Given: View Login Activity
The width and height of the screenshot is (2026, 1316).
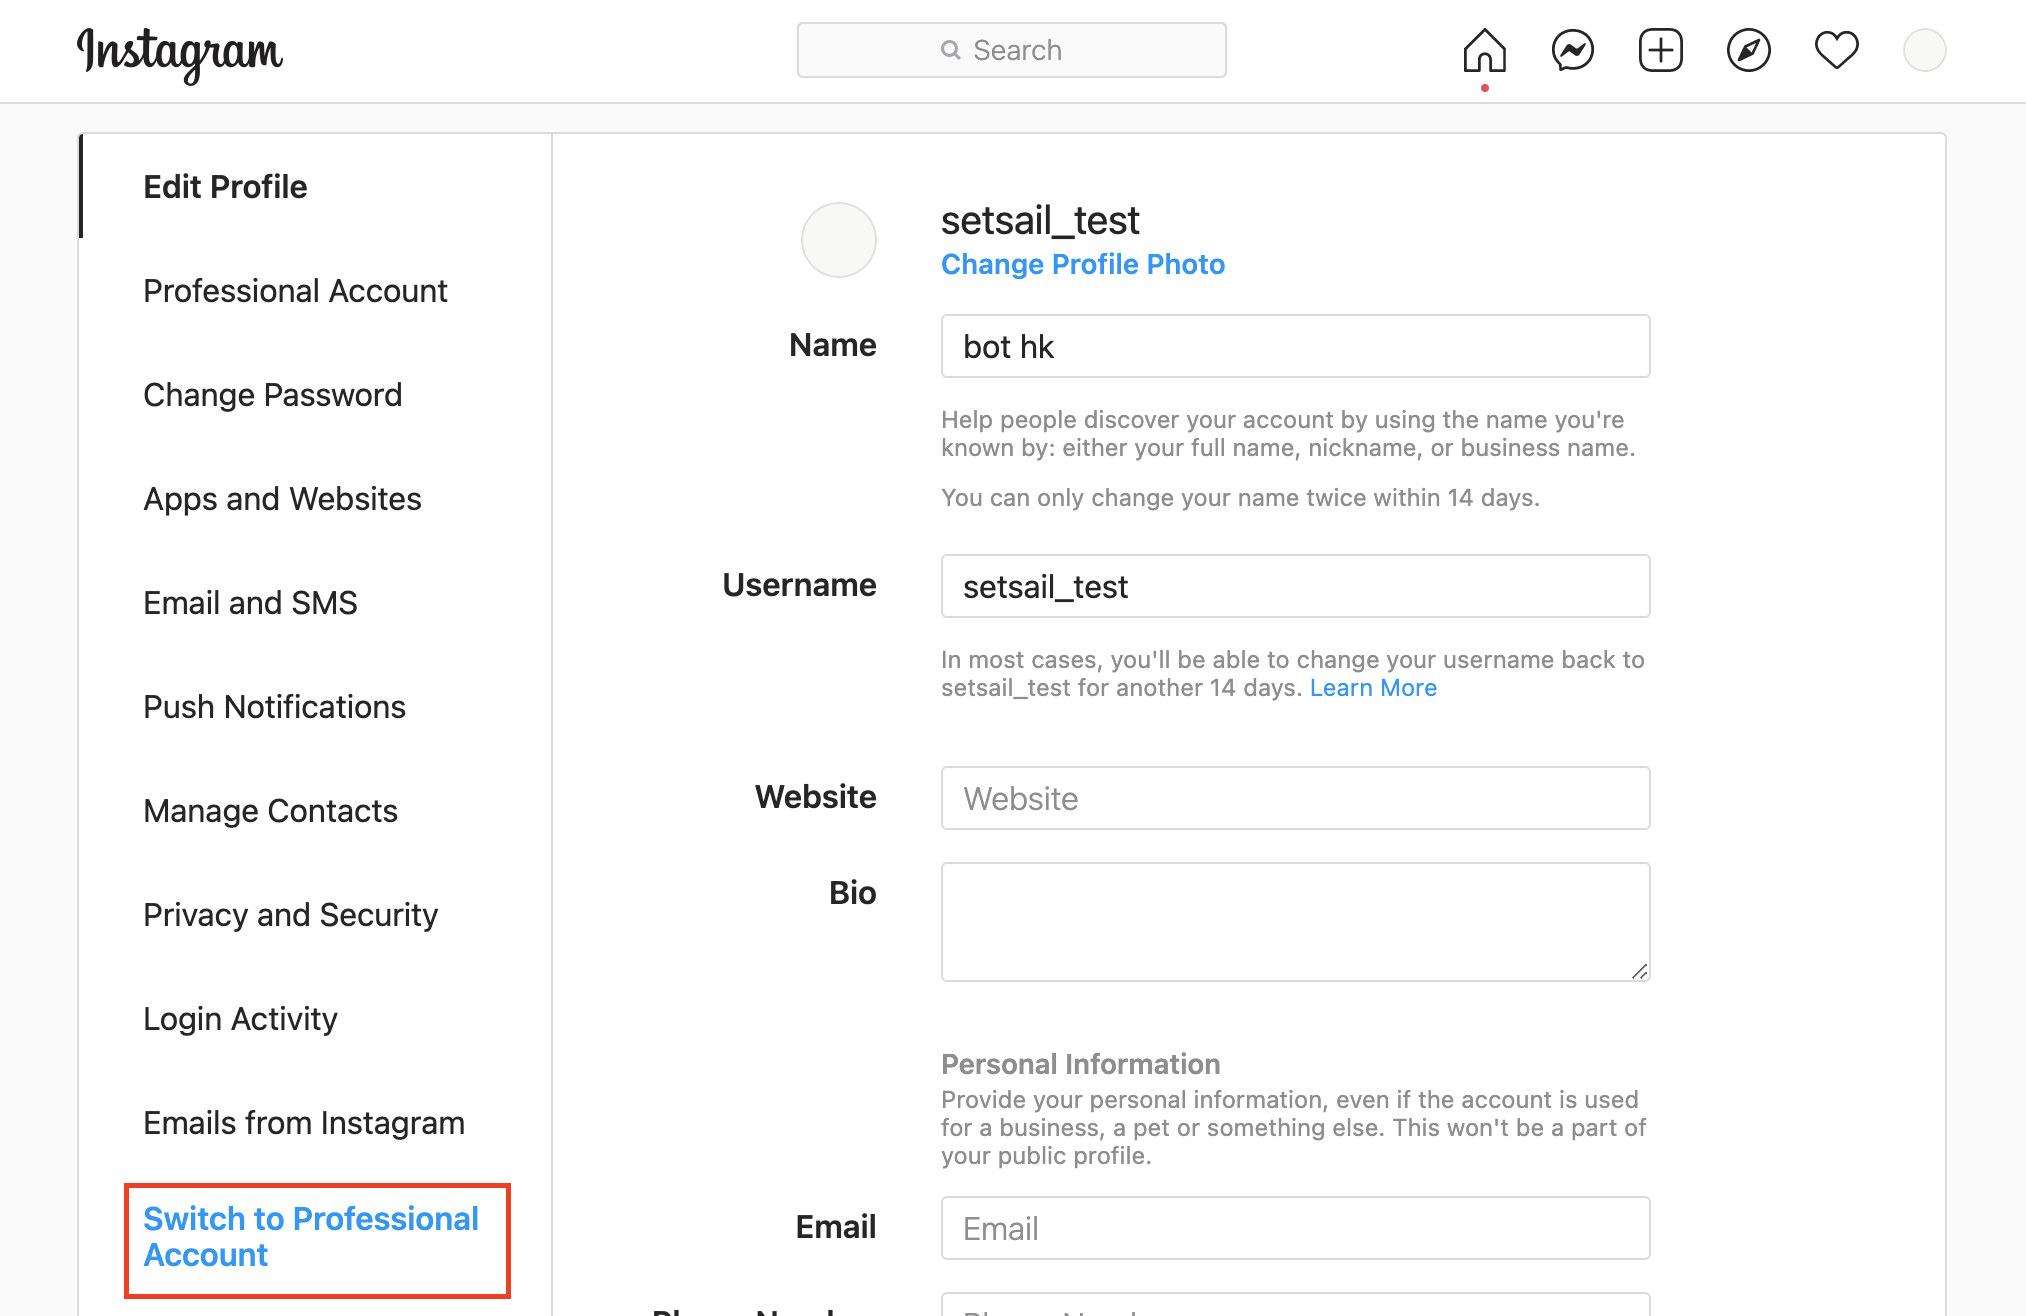Looking at the screenshot, I should [240, 1019].
